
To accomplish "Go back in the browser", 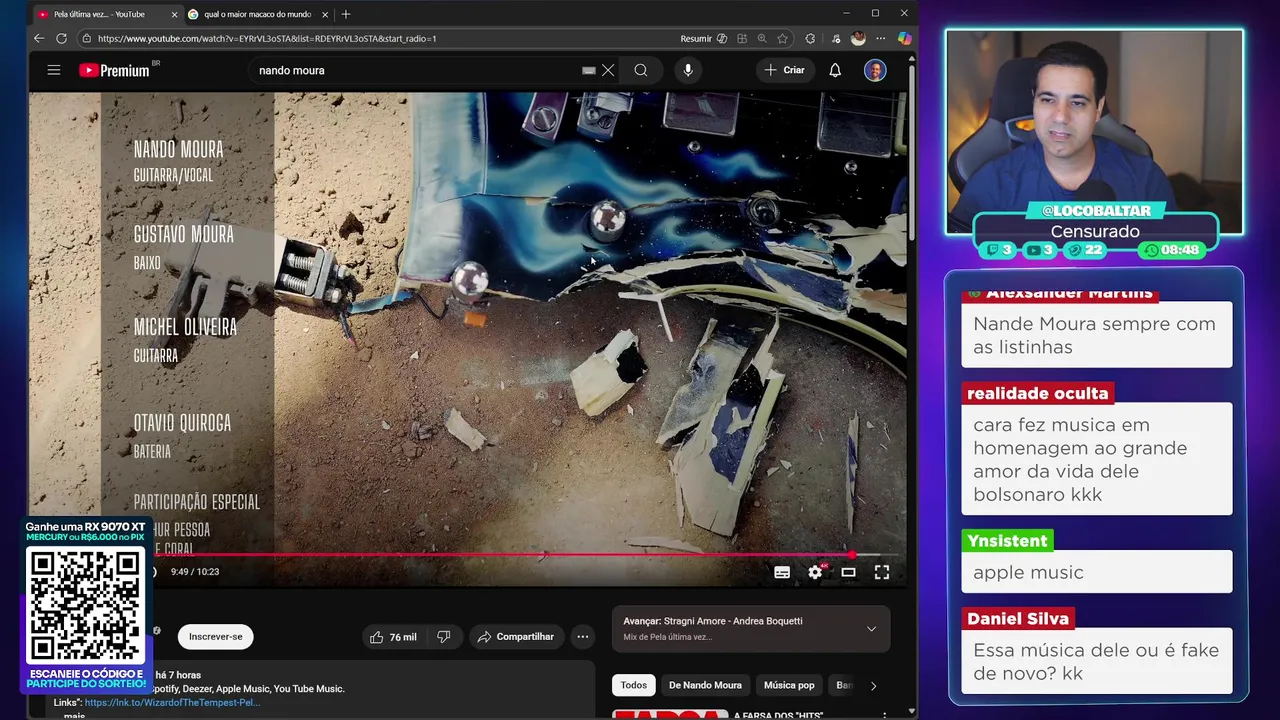I will pos(39,38).
